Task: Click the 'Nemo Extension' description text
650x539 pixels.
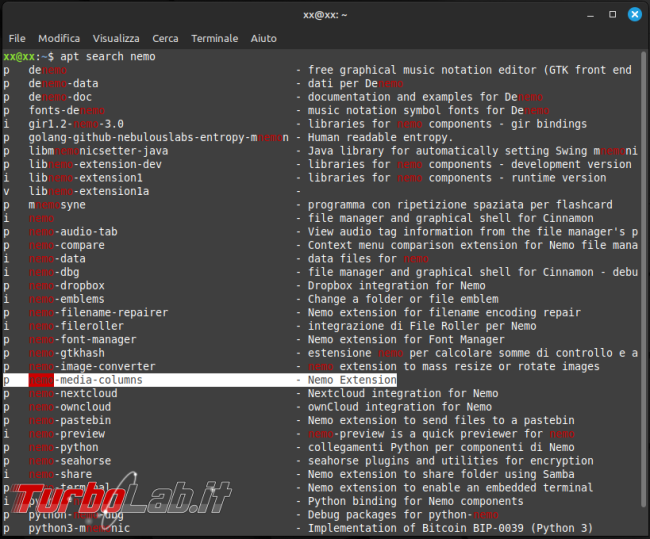Action: click(x=352, y=380)
